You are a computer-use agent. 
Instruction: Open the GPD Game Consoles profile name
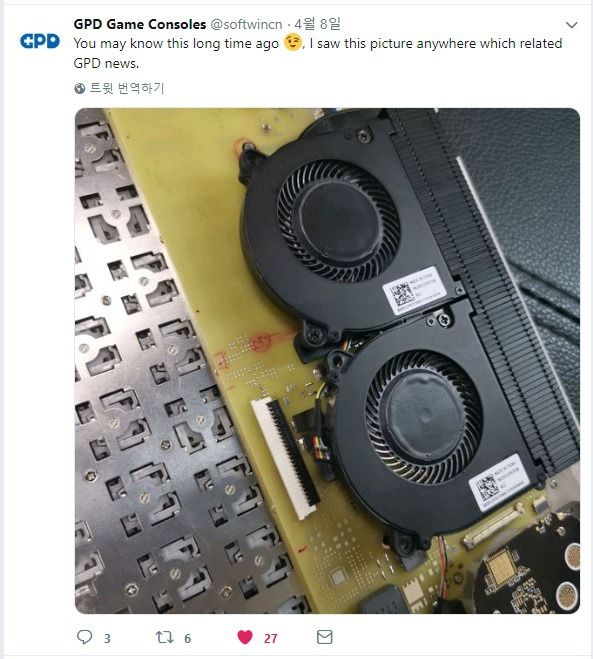point(140,24)
